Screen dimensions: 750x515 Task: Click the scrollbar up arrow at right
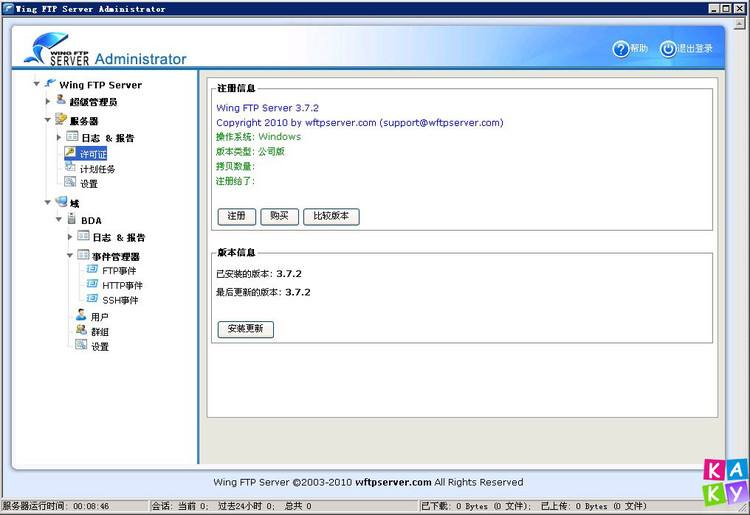(x=739, y=23)
